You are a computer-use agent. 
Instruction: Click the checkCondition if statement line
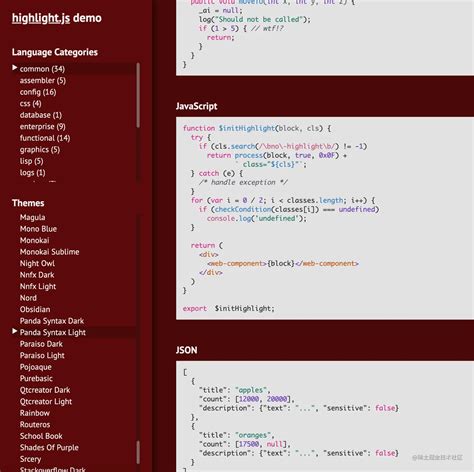(x=289, y=209)
